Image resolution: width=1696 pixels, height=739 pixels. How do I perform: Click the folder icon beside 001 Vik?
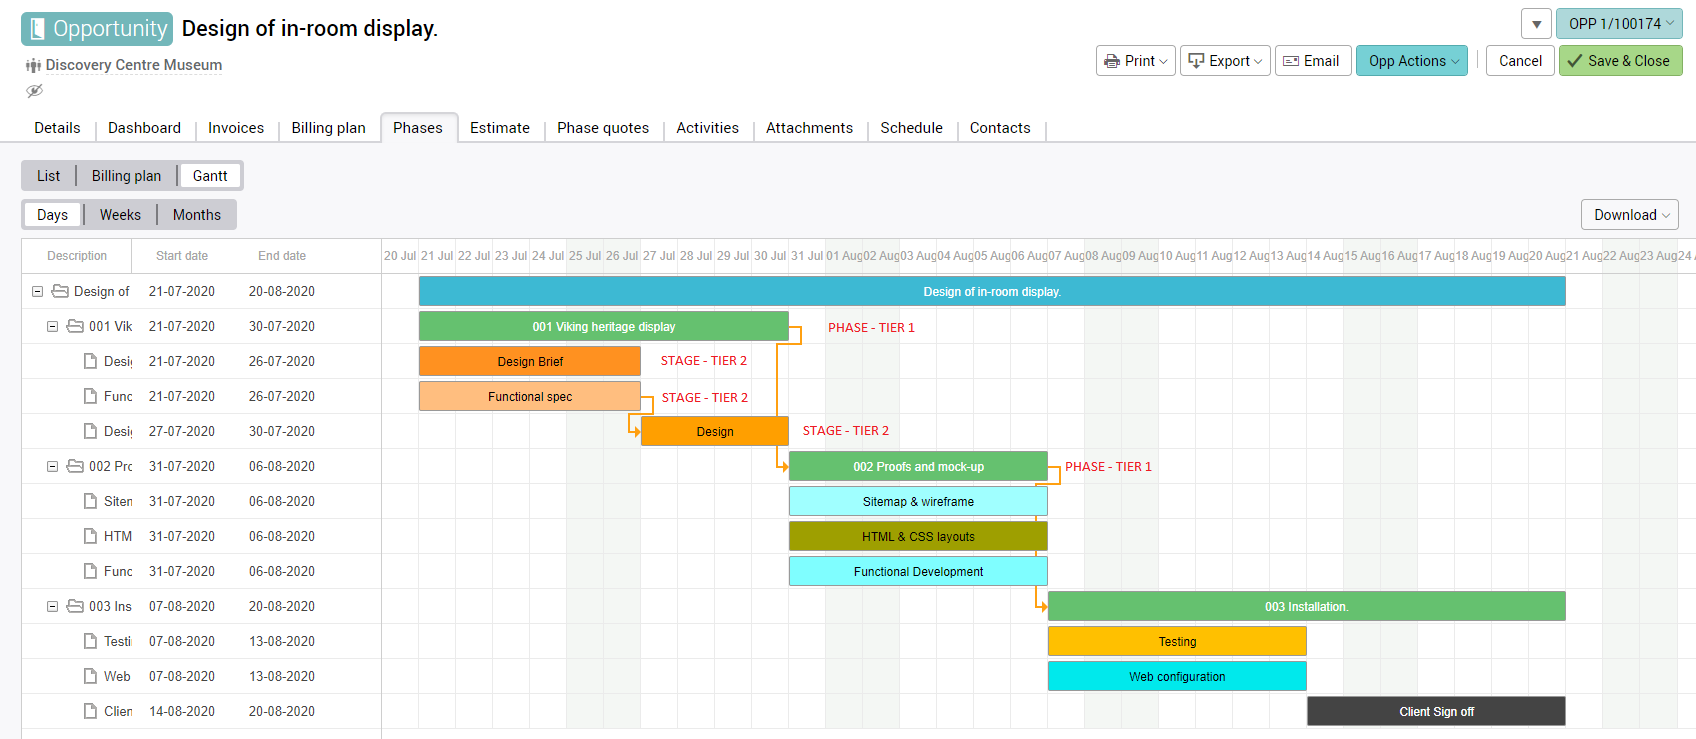[x=75, y=326]
